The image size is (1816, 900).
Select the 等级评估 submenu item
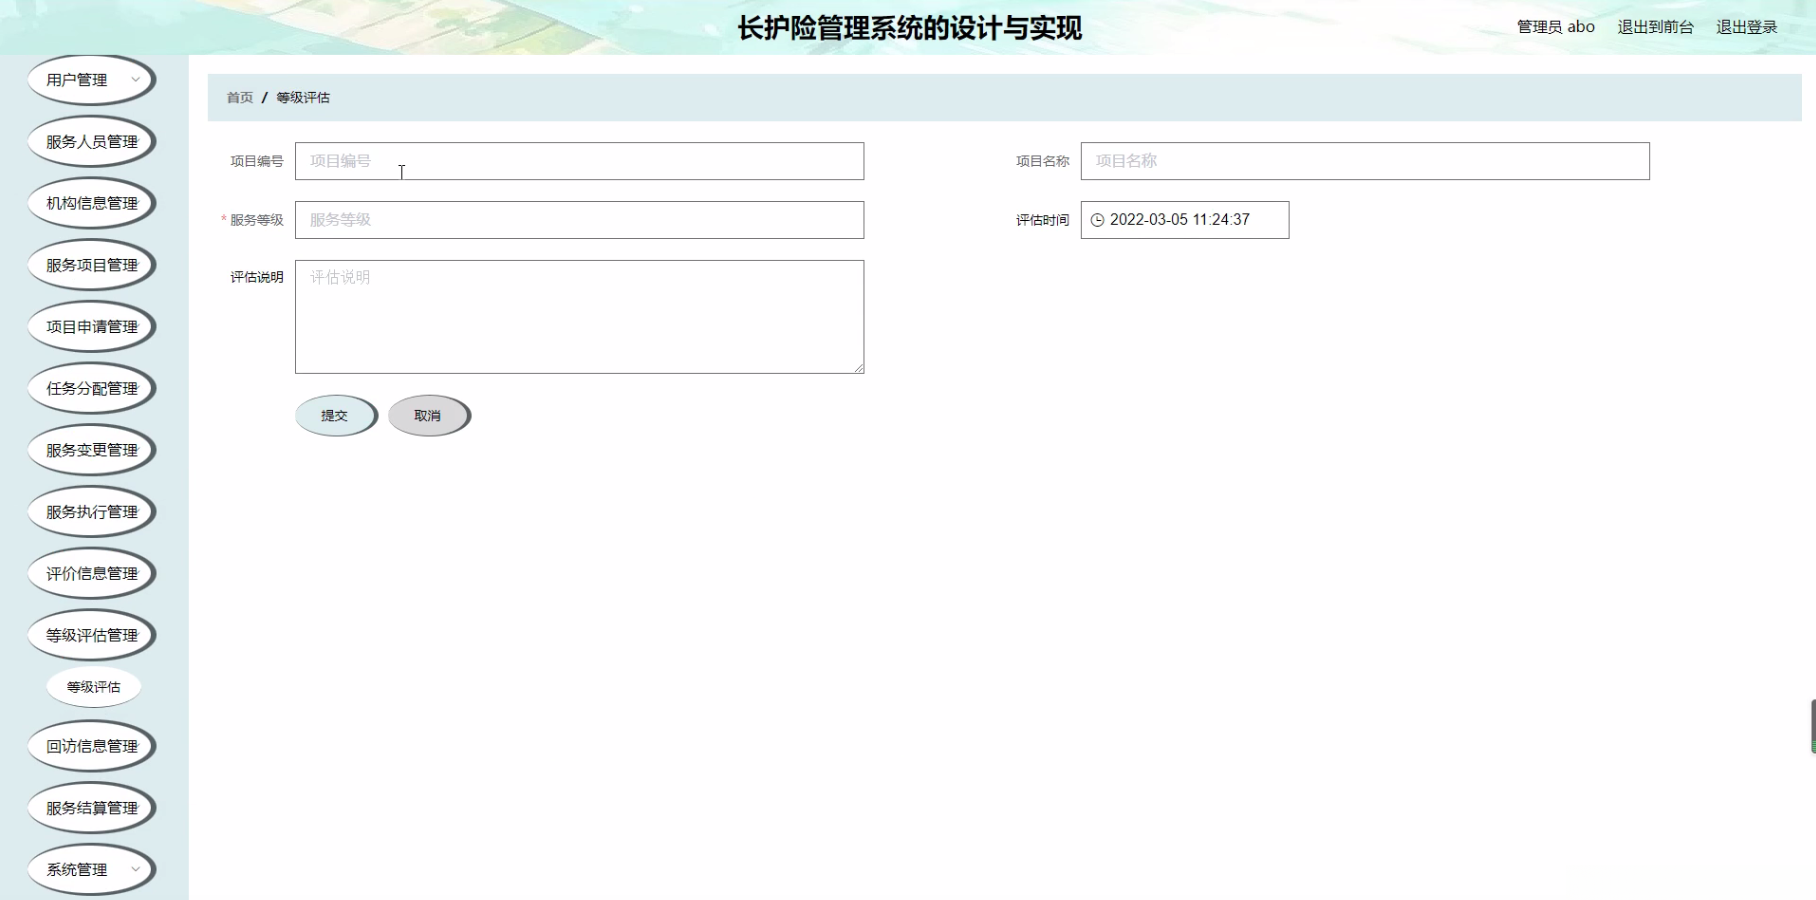pyautogui.click(x=94, y=687)
